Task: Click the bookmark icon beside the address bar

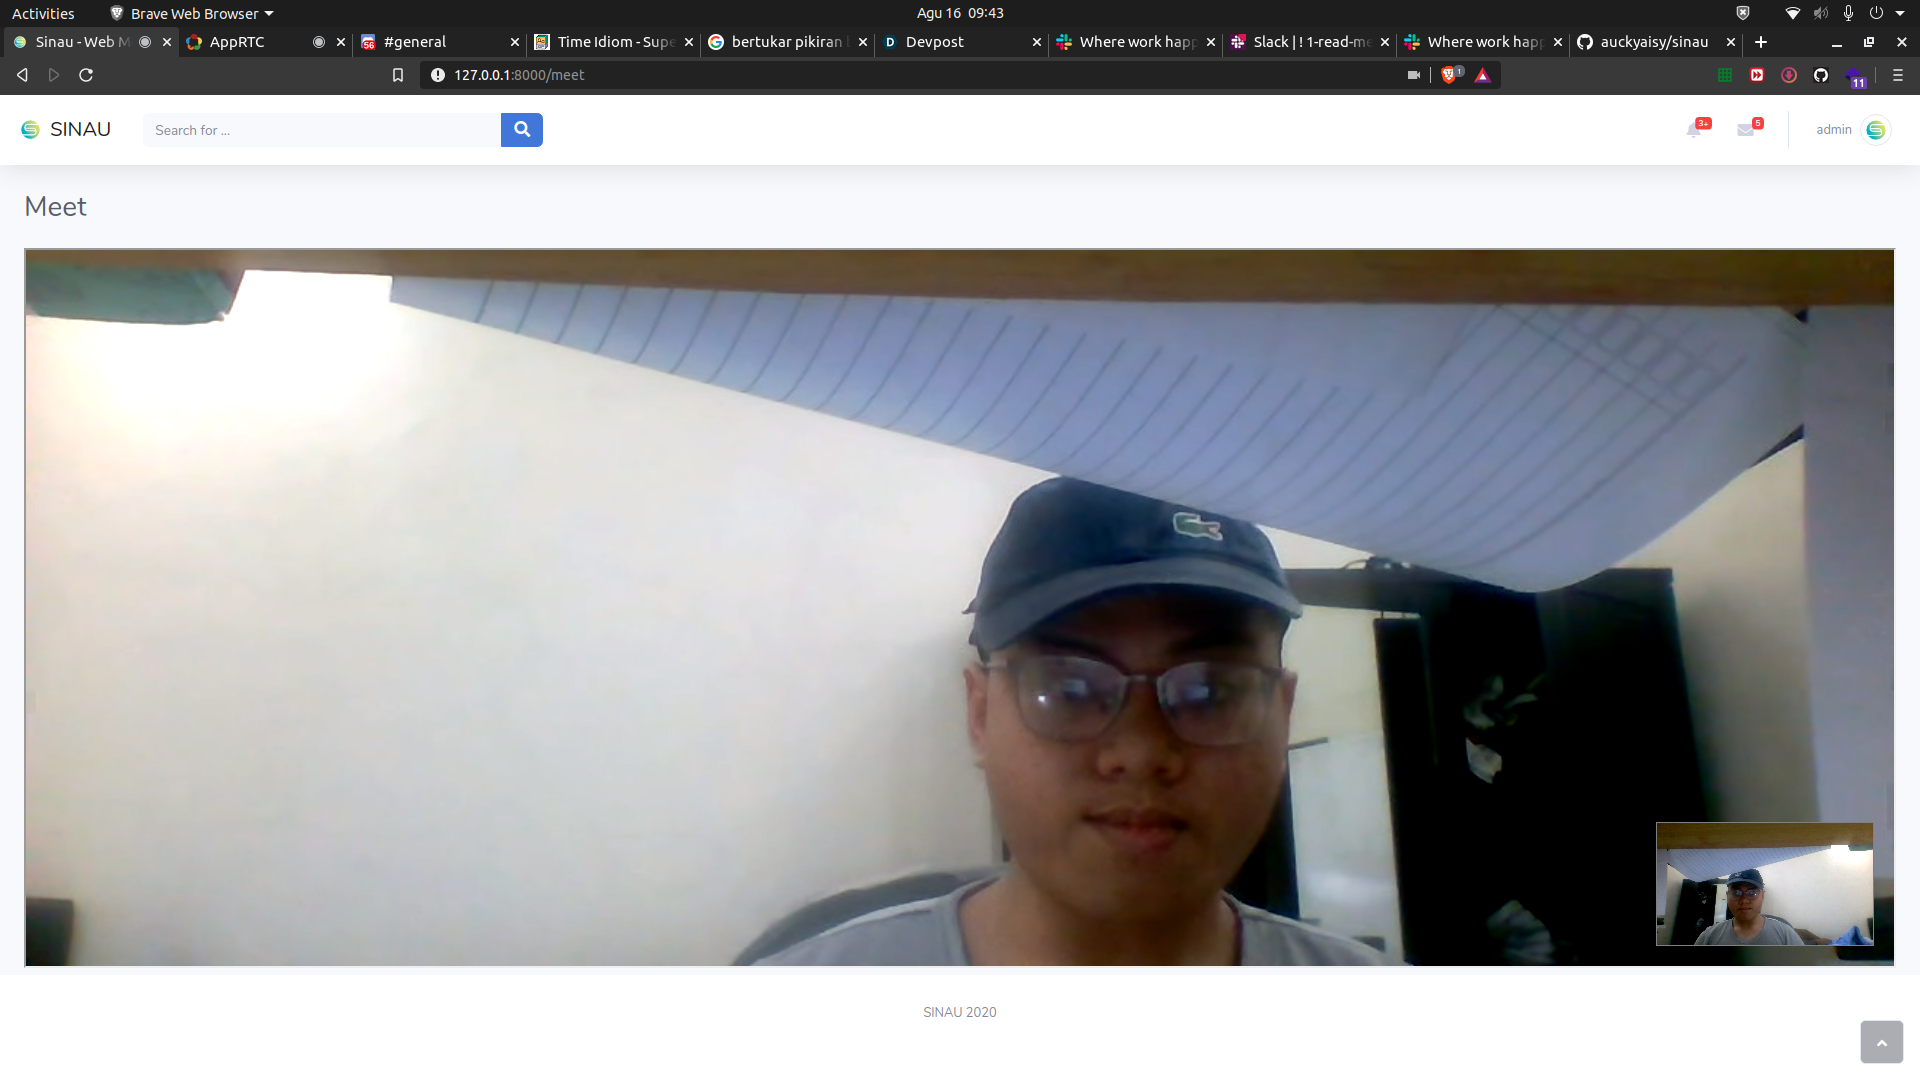Action: click(398, 75)
